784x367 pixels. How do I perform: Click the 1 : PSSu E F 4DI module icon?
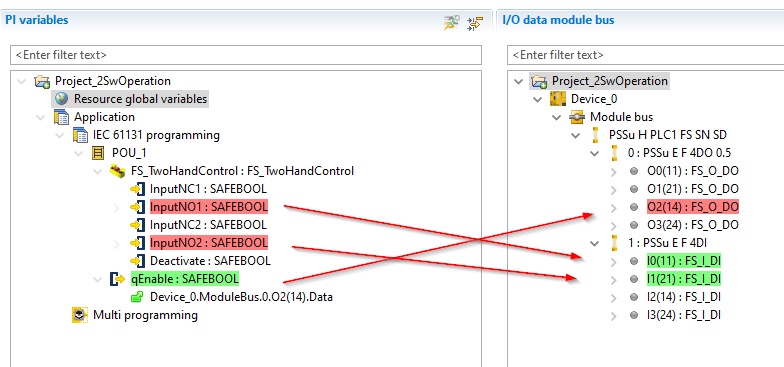tap(614, 243)
